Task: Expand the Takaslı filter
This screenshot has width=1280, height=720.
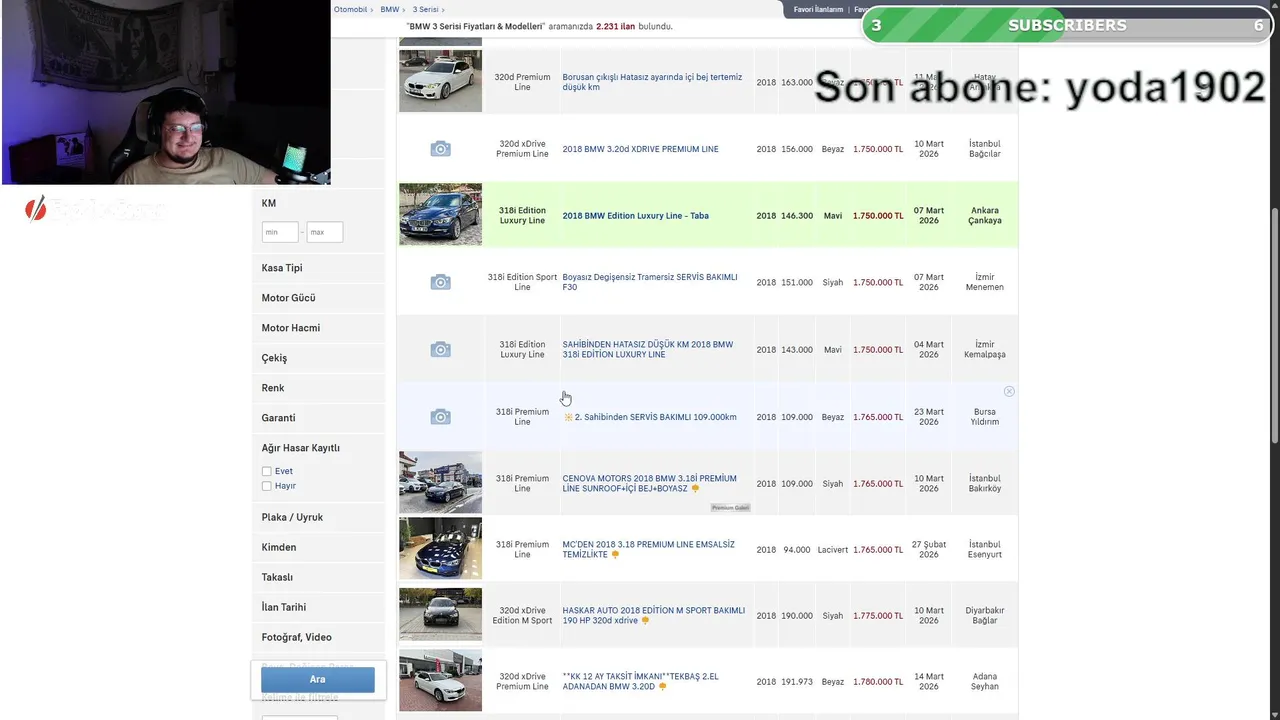Action: tap(318, 577)
